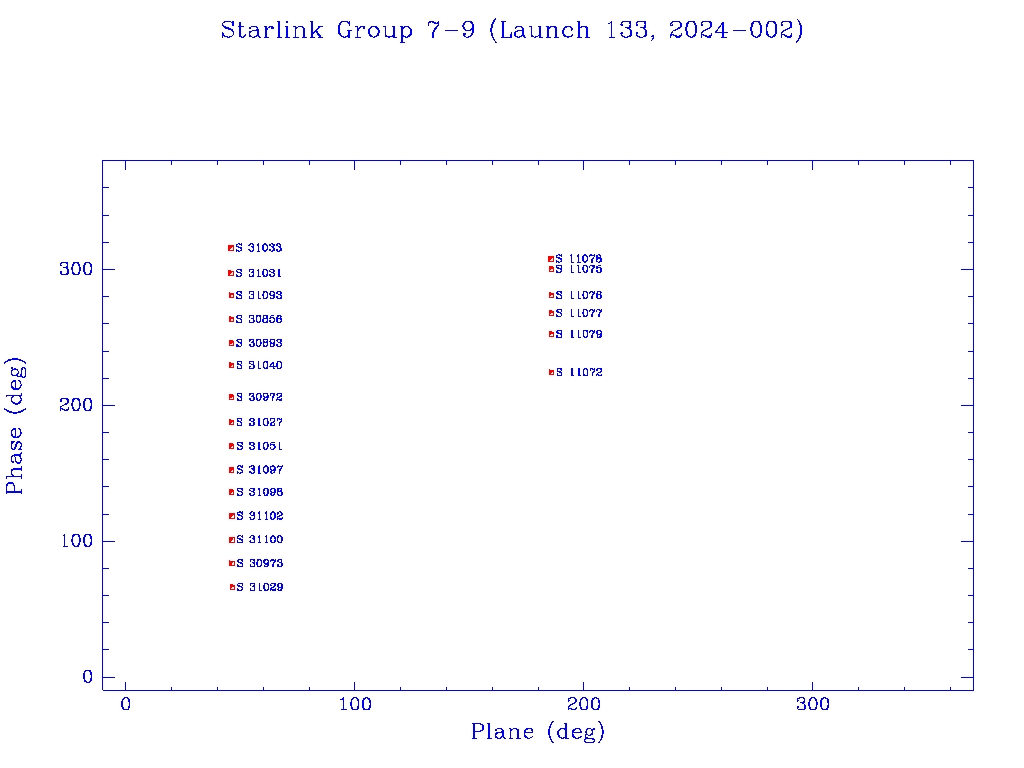Pick the red data marker beside S 31029
The height and width of the screenshot is (768, 1024).
click(x=232, y=587)
